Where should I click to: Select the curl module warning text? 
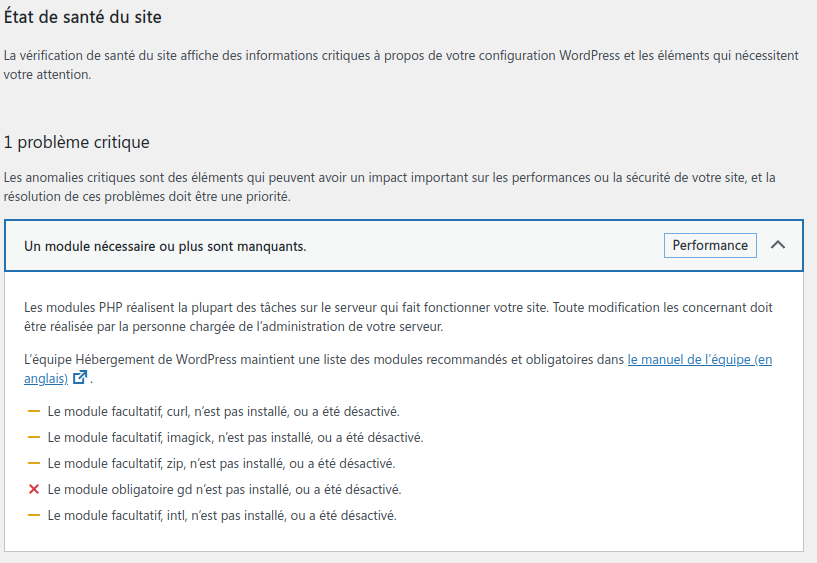[x=224, y=411]
